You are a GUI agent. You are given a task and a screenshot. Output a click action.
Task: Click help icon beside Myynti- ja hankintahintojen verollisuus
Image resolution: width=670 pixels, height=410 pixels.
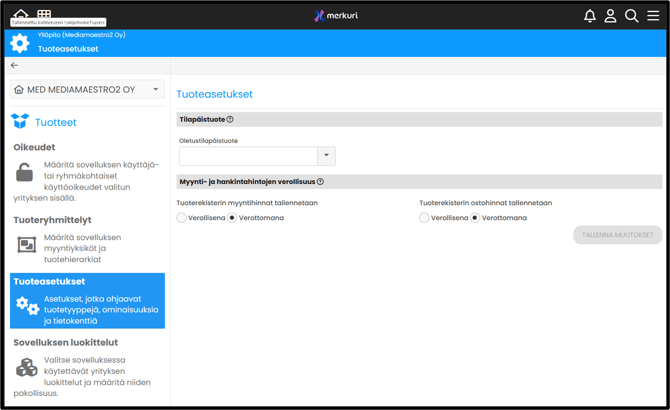320,182
